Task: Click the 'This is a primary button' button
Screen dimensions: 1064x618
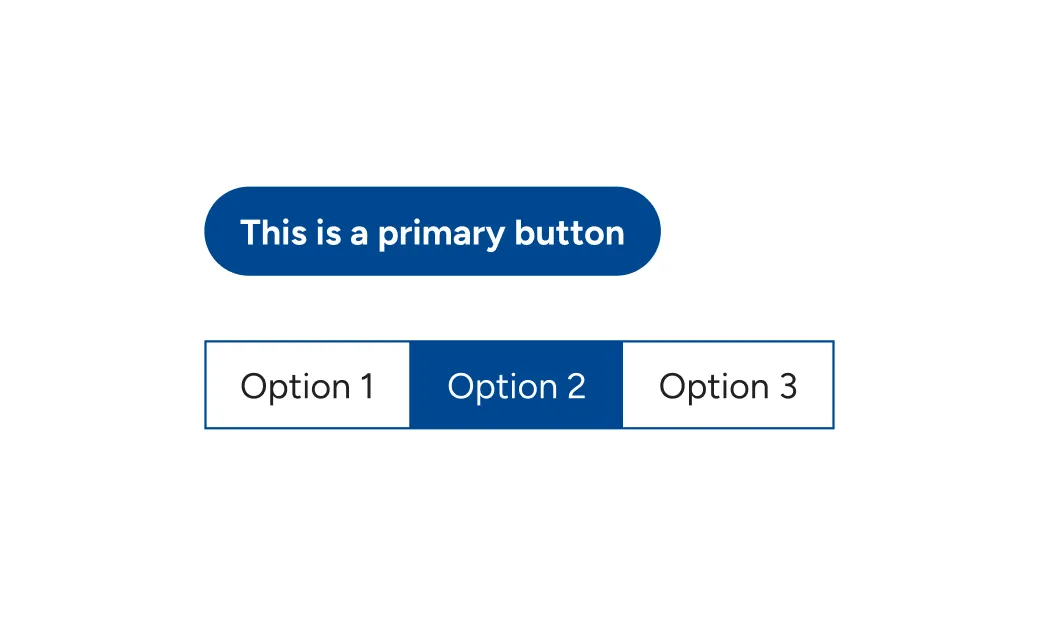Action: click(x=432, y=231)
